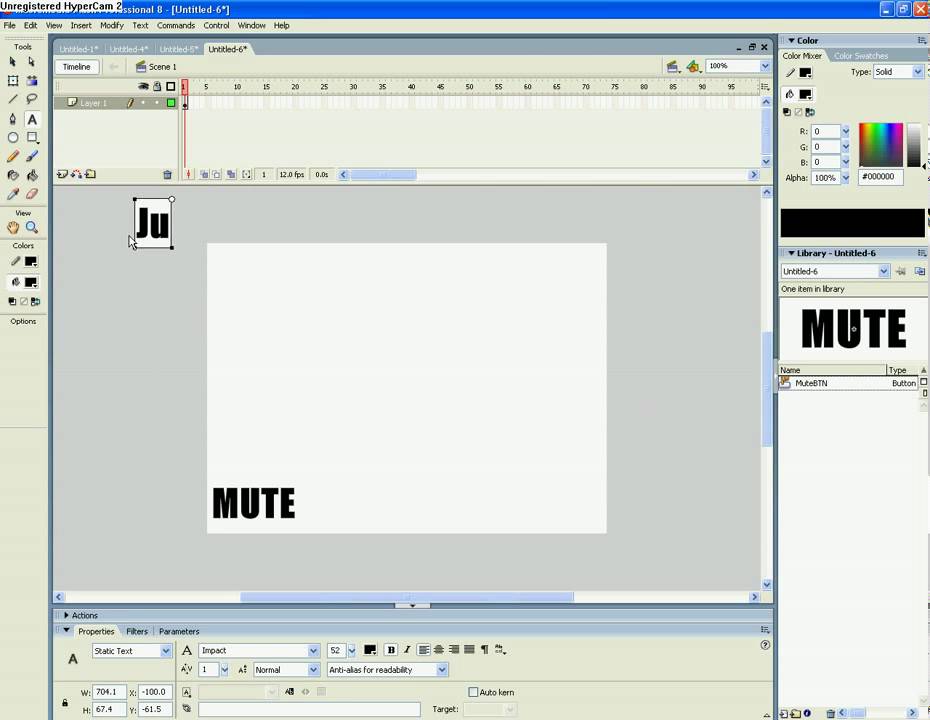Enable the Auto kern checkbox

tap(473, 692)
